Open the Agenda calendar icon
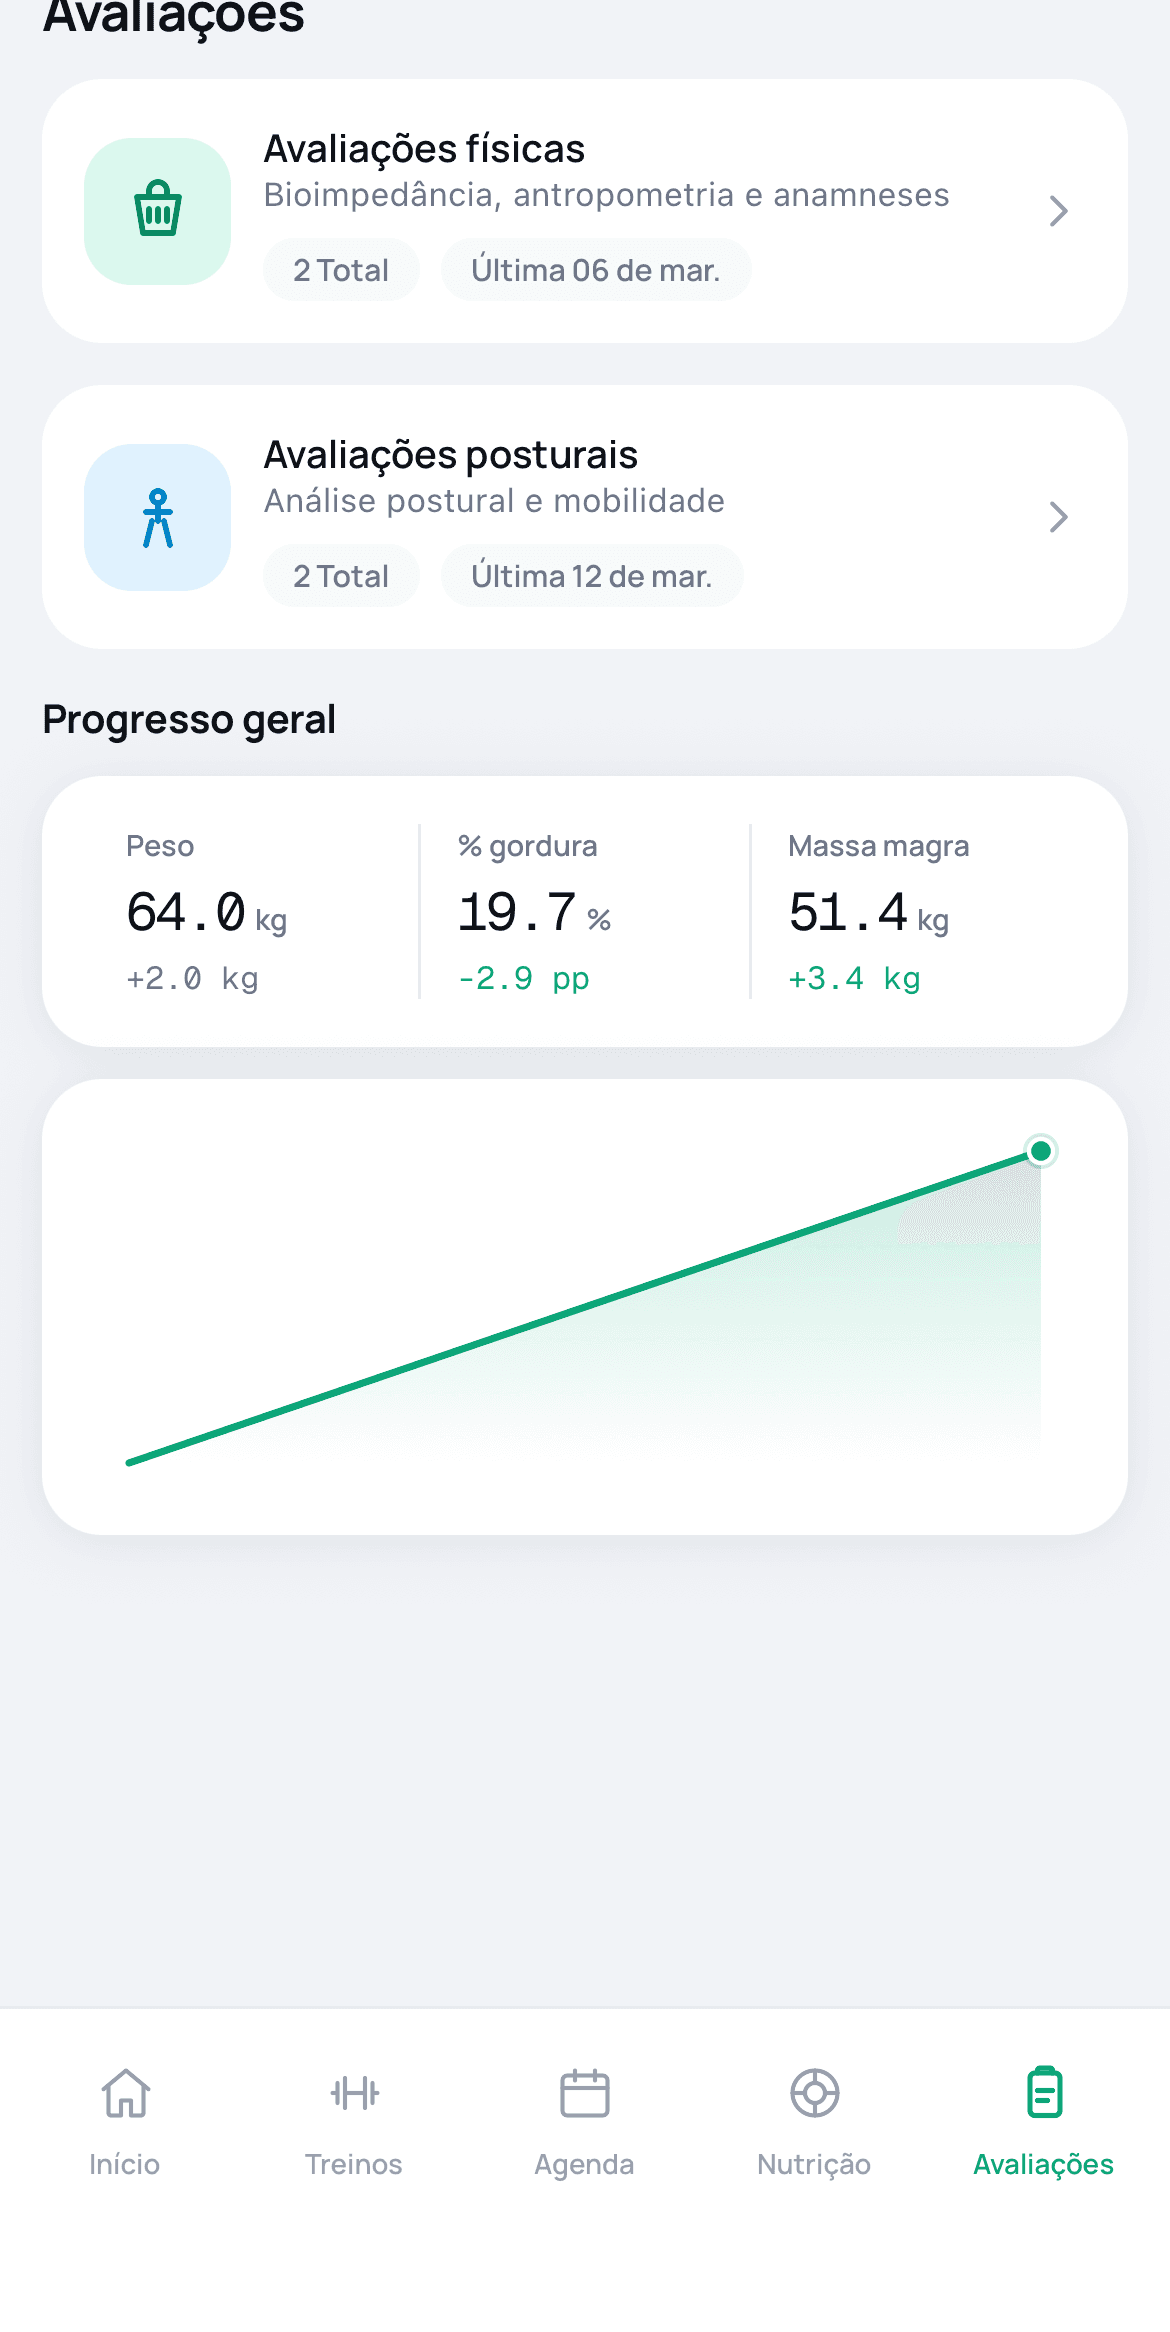Screen dimensions: 1170x2332 (x=585, y=2093)
